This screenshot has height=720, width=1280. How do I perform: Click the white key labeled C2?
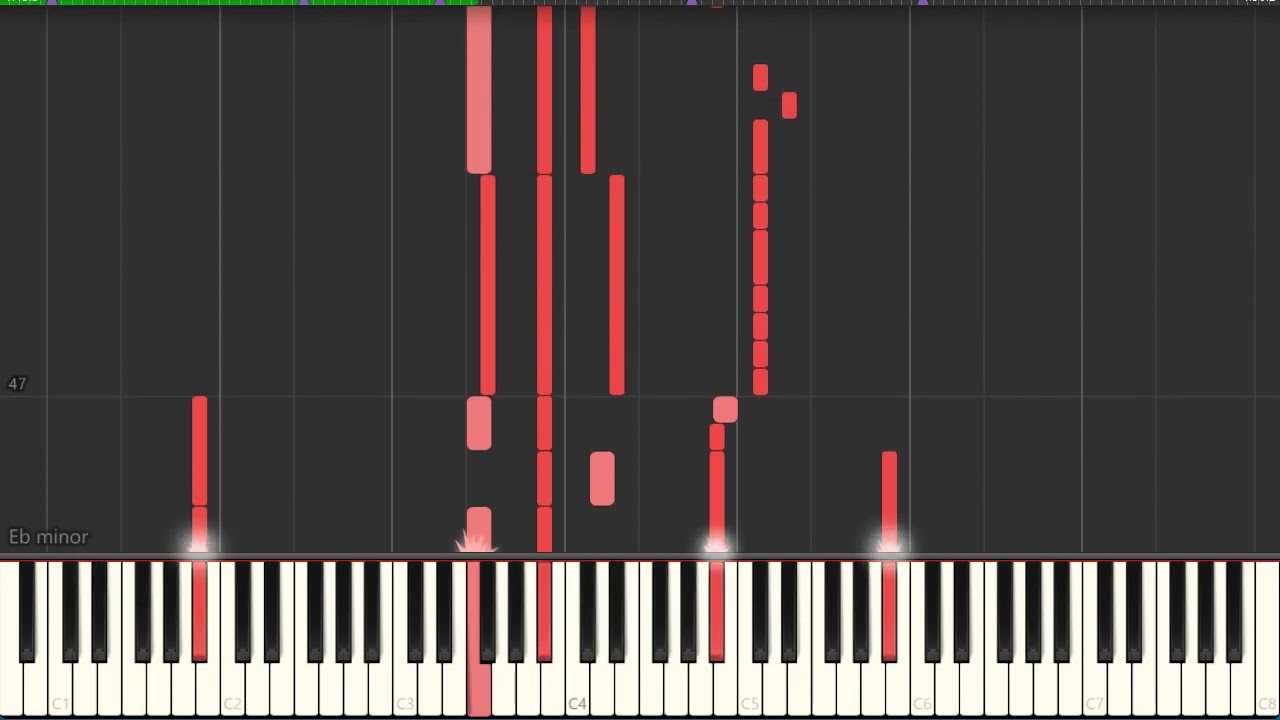click(x=232, y=690)
